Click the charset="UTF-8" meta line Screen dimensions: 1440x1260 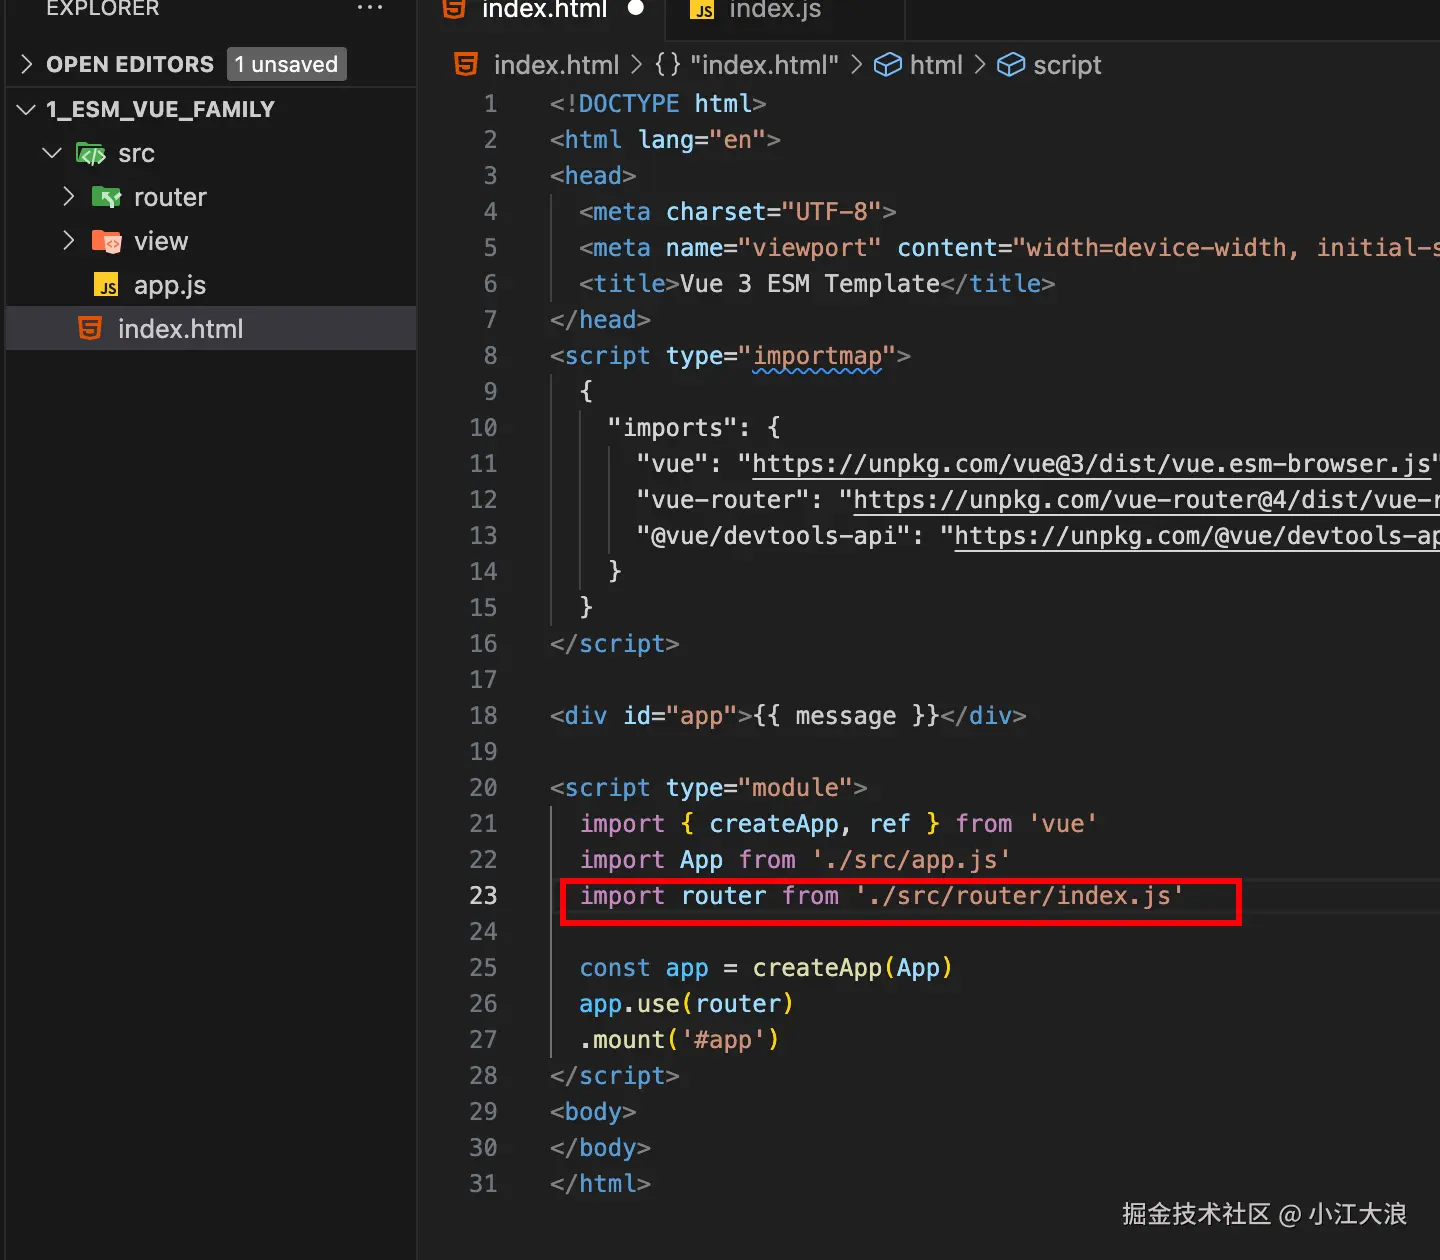click(x=738, y=212)
